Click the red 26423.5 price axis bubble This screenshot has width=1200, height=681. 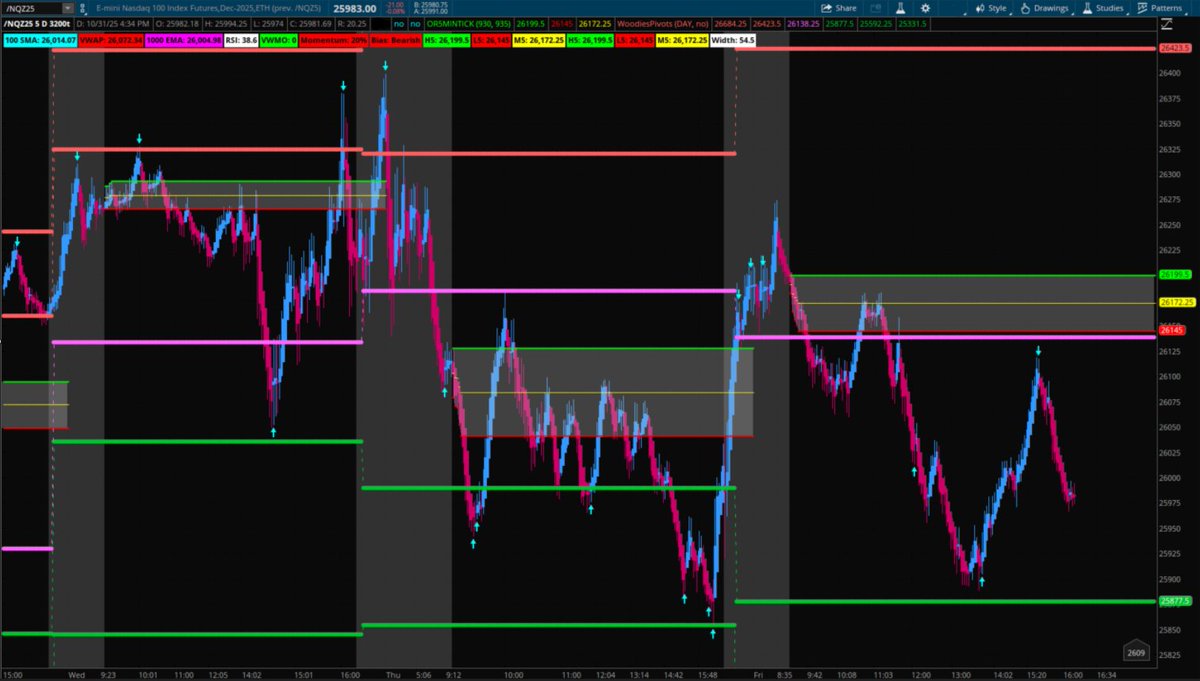(1173, 47)
